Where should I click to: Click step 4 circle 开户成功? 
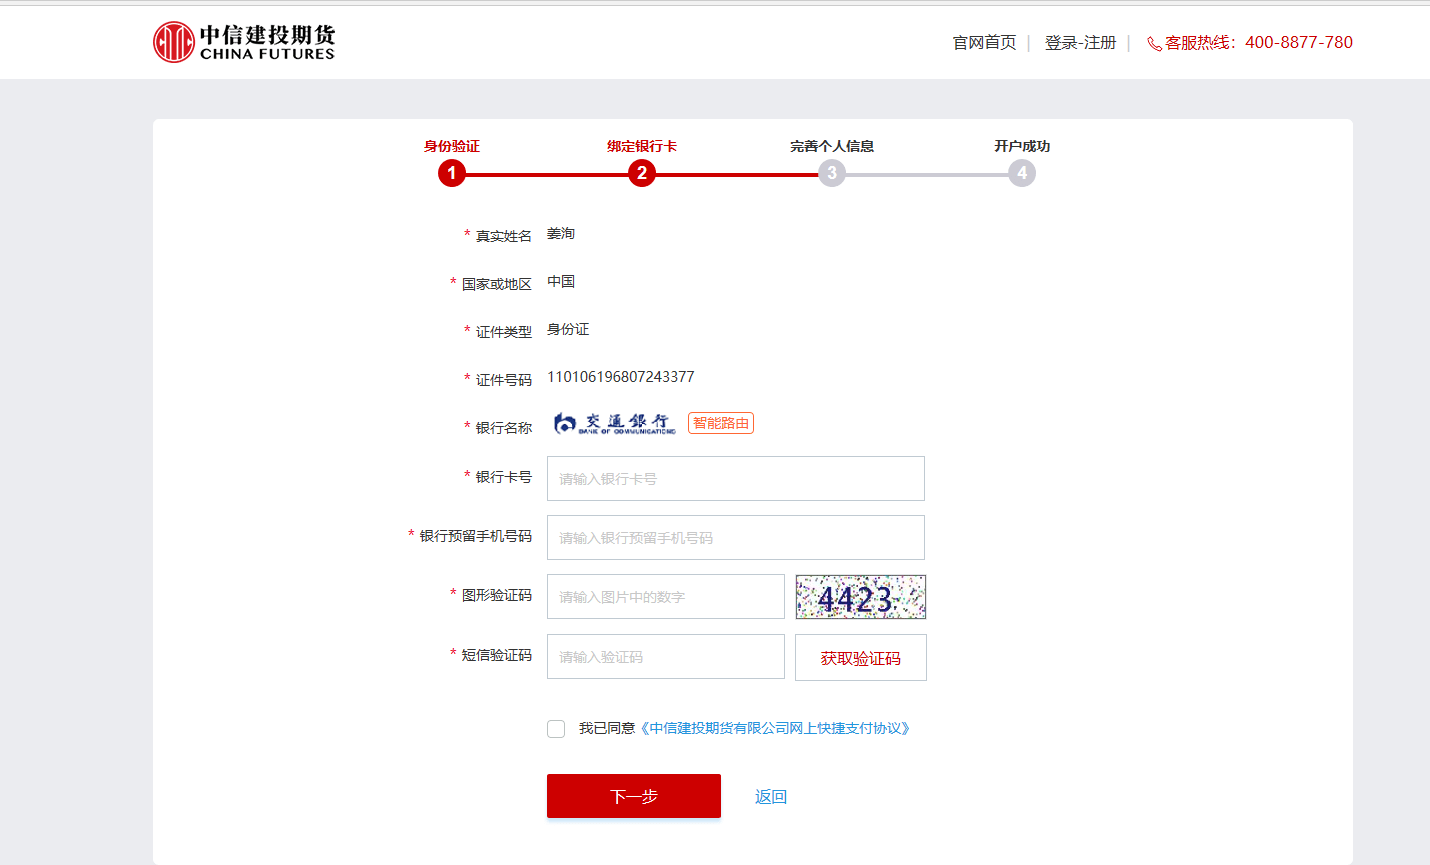click(1022, 173)
